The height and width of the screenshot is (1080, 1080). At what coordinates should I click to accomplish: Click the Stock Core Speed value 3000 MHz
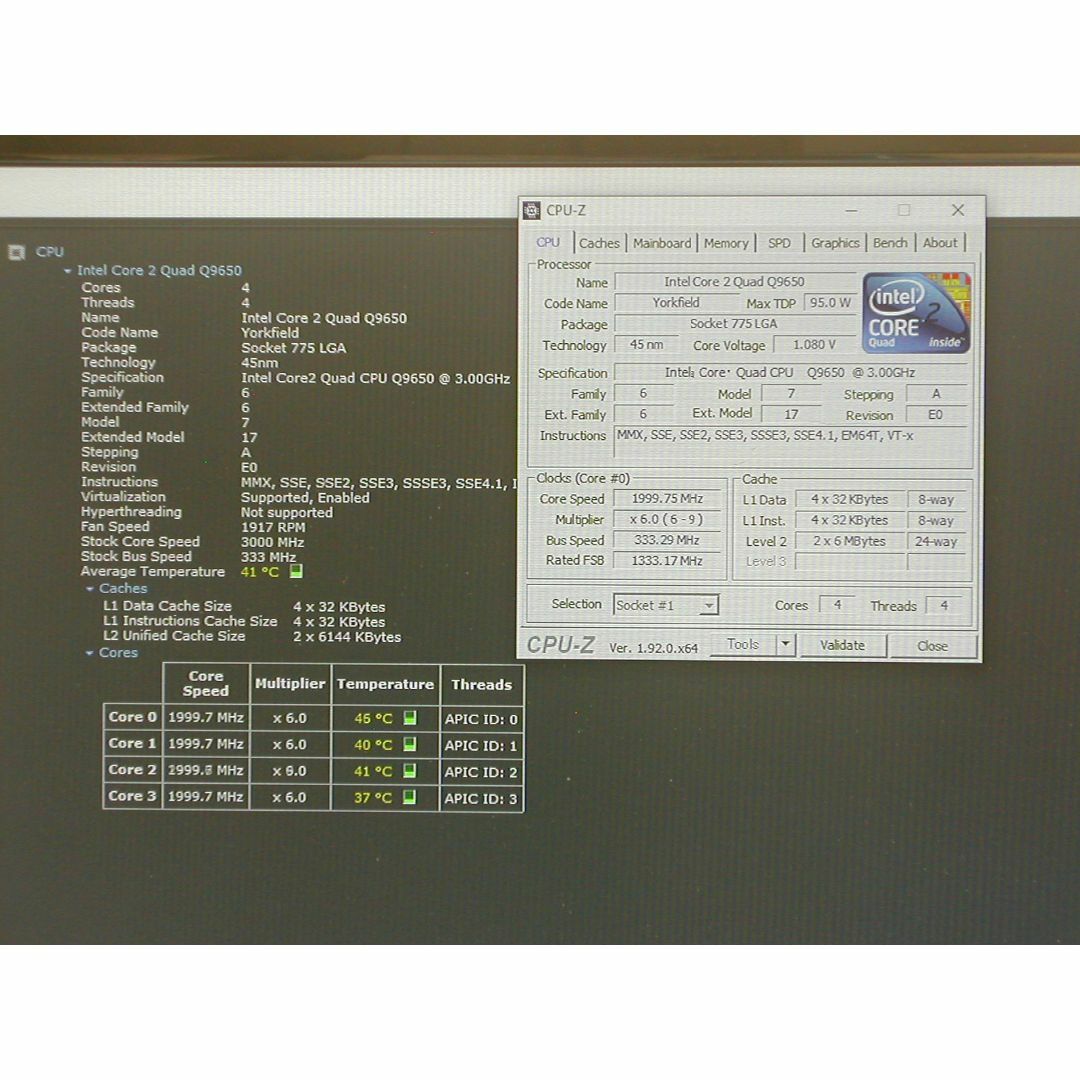[273, 542]
